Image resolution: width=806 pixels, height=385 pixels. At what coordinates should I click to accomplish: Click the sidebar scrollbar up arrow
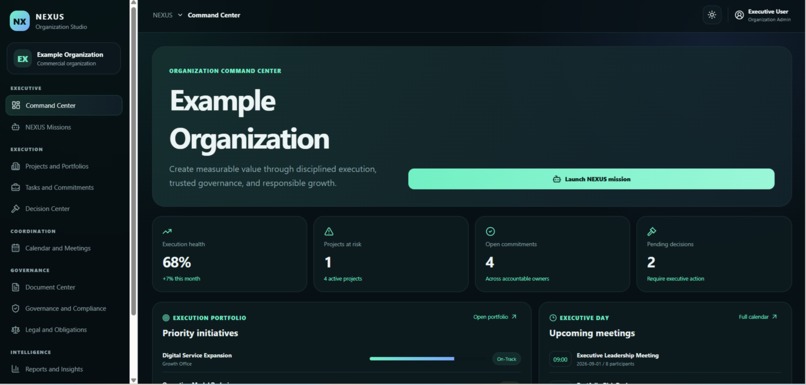pyautogui.click(x=134, y=3)
